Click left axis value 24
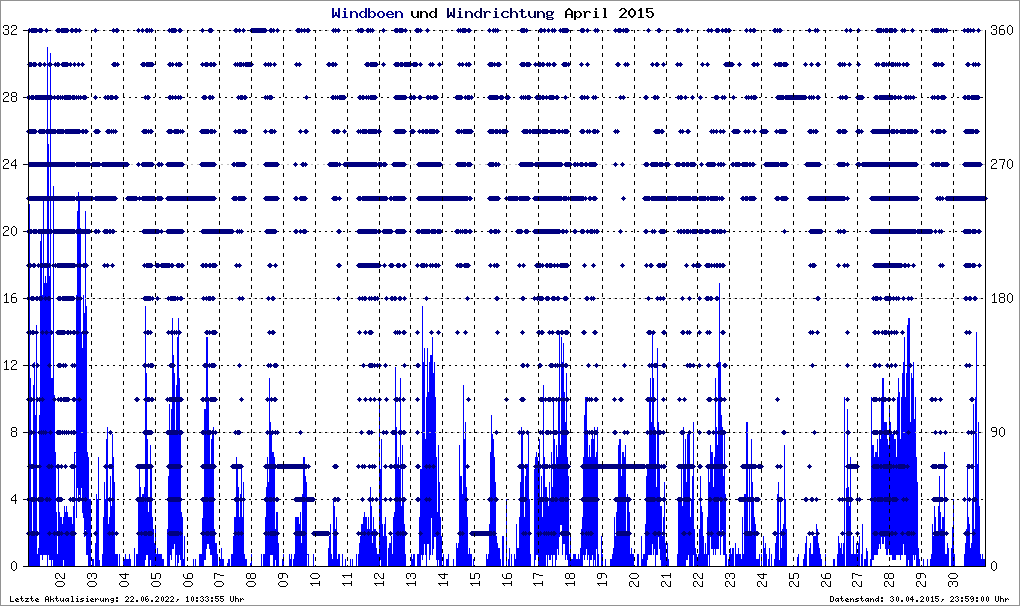The height and width of the screenshot is (606, 1020). coord(10,164)
